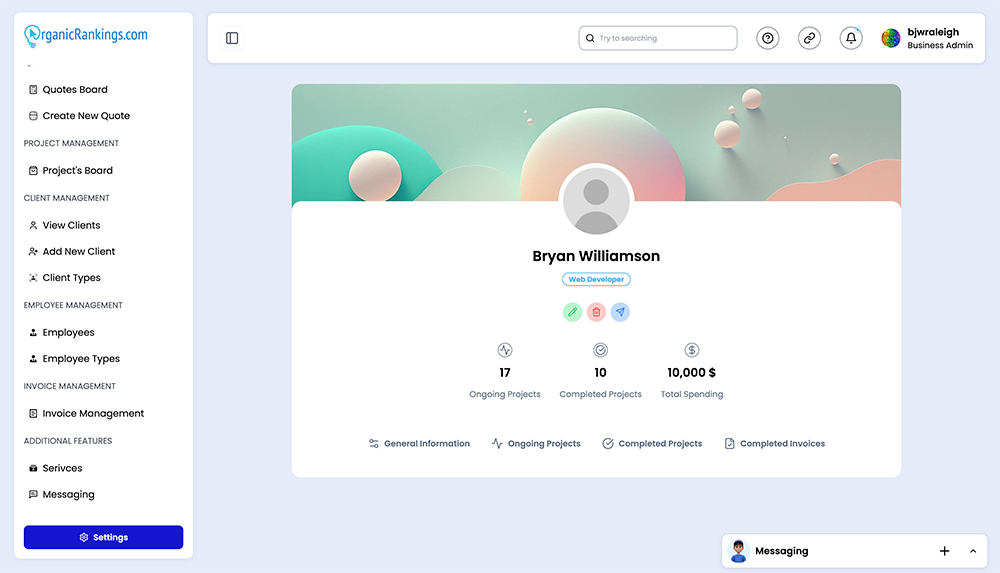Click the magnifier icon in search box
The image size is (1000, 573).
click(x=591, y=38)
